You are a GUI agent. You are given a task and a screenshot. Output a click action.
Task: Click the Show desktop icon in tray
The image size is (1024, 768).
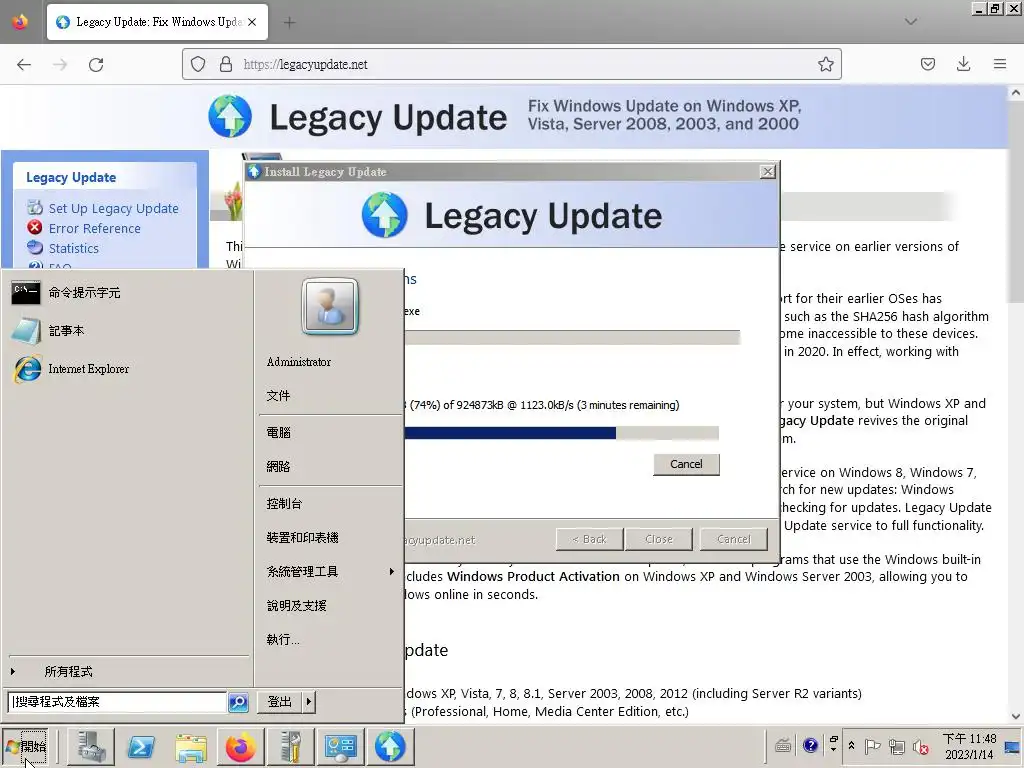coord(1013,746)
